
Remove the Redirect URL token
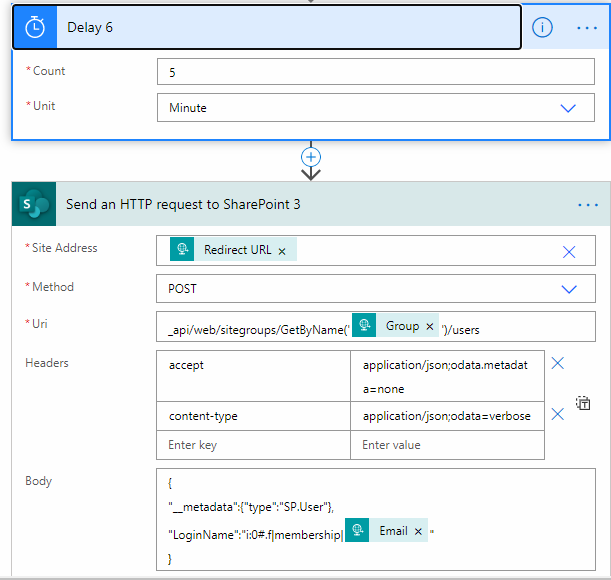pos(282,251)
